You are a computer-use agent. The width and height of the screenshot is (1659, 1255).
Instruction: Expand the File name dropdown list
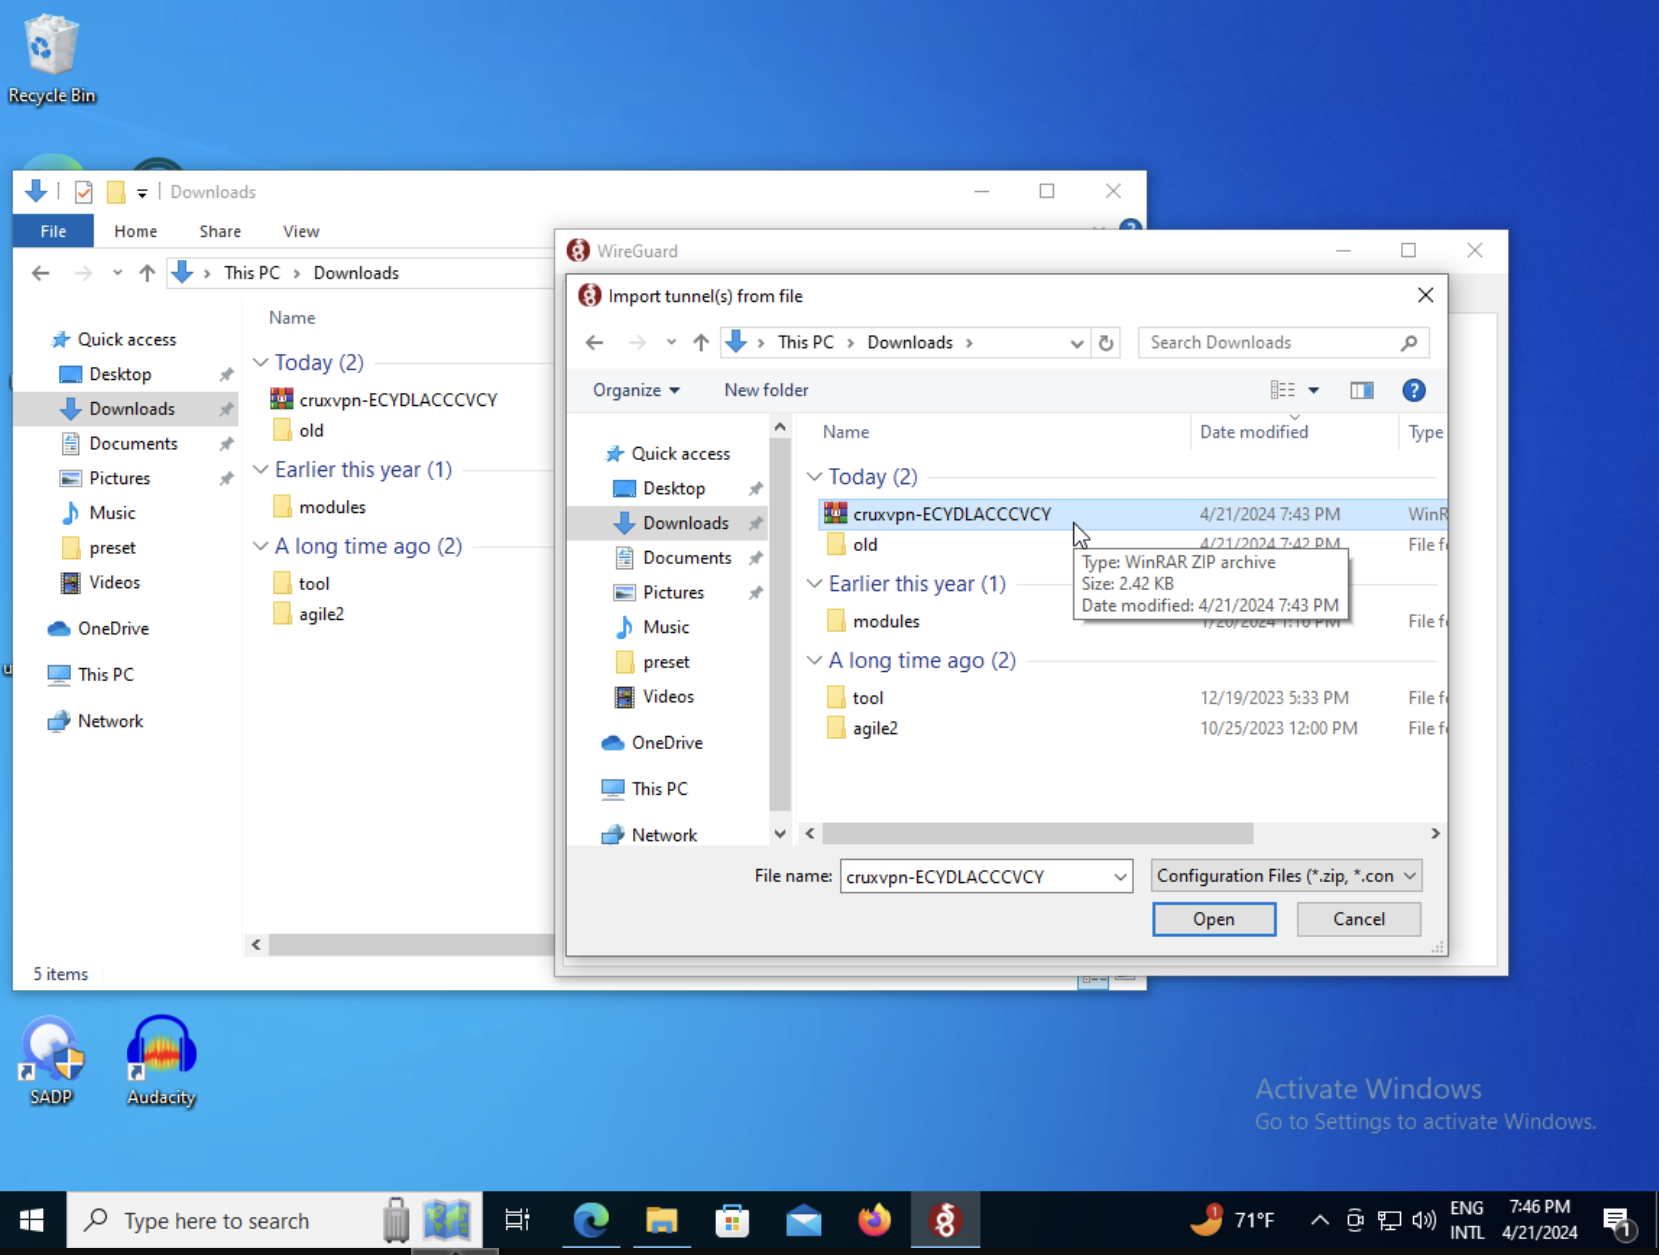(1120, 877)
